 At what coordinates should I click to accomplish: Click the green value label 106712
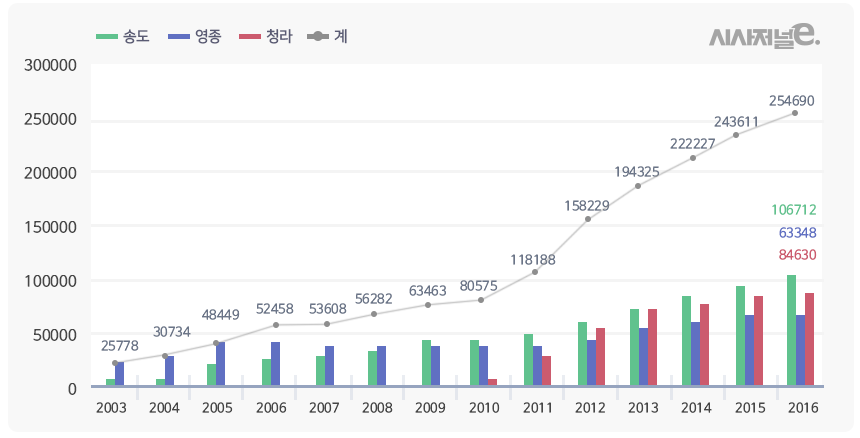[x=794, y=210]
